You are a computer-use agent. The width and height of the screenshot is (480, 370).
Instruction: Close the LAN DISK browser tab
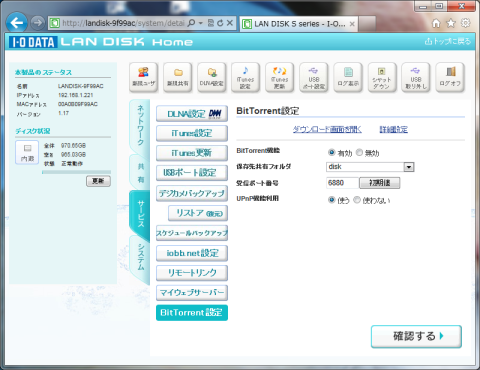(352, 24)
